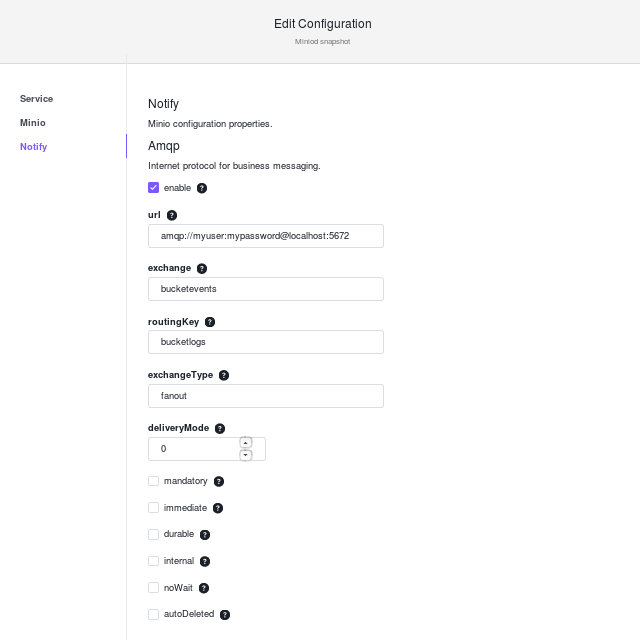Click the amqp url input field

266,236
